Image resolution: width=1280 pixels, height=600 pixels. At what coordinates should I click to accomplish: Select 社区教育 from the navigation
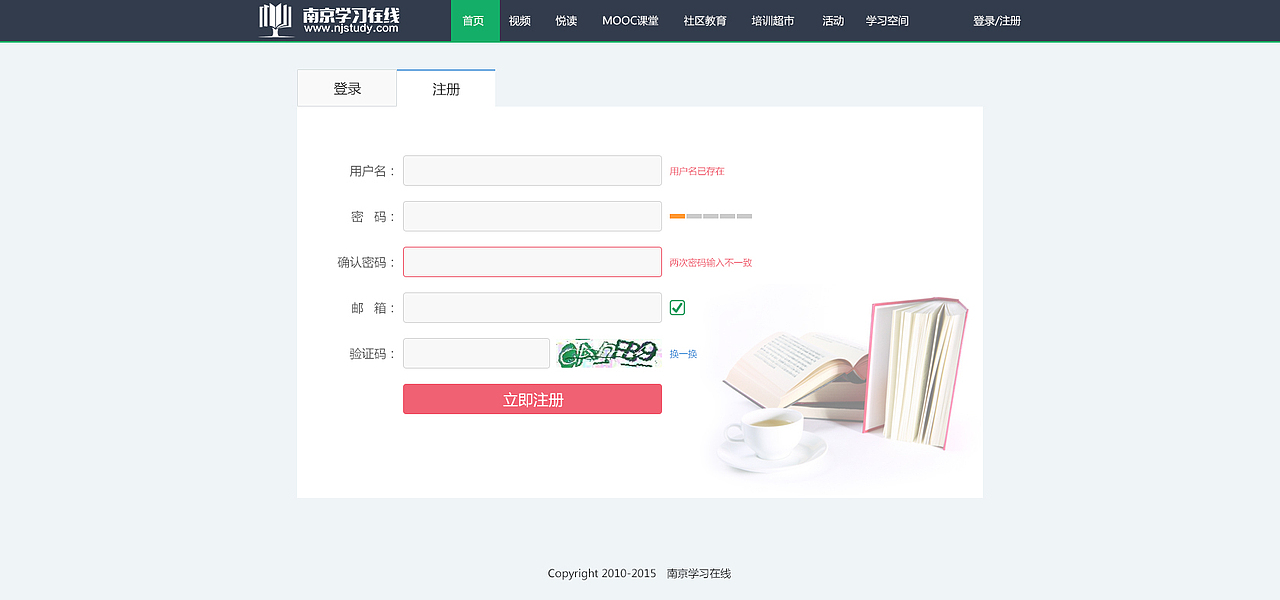point(705,20)
